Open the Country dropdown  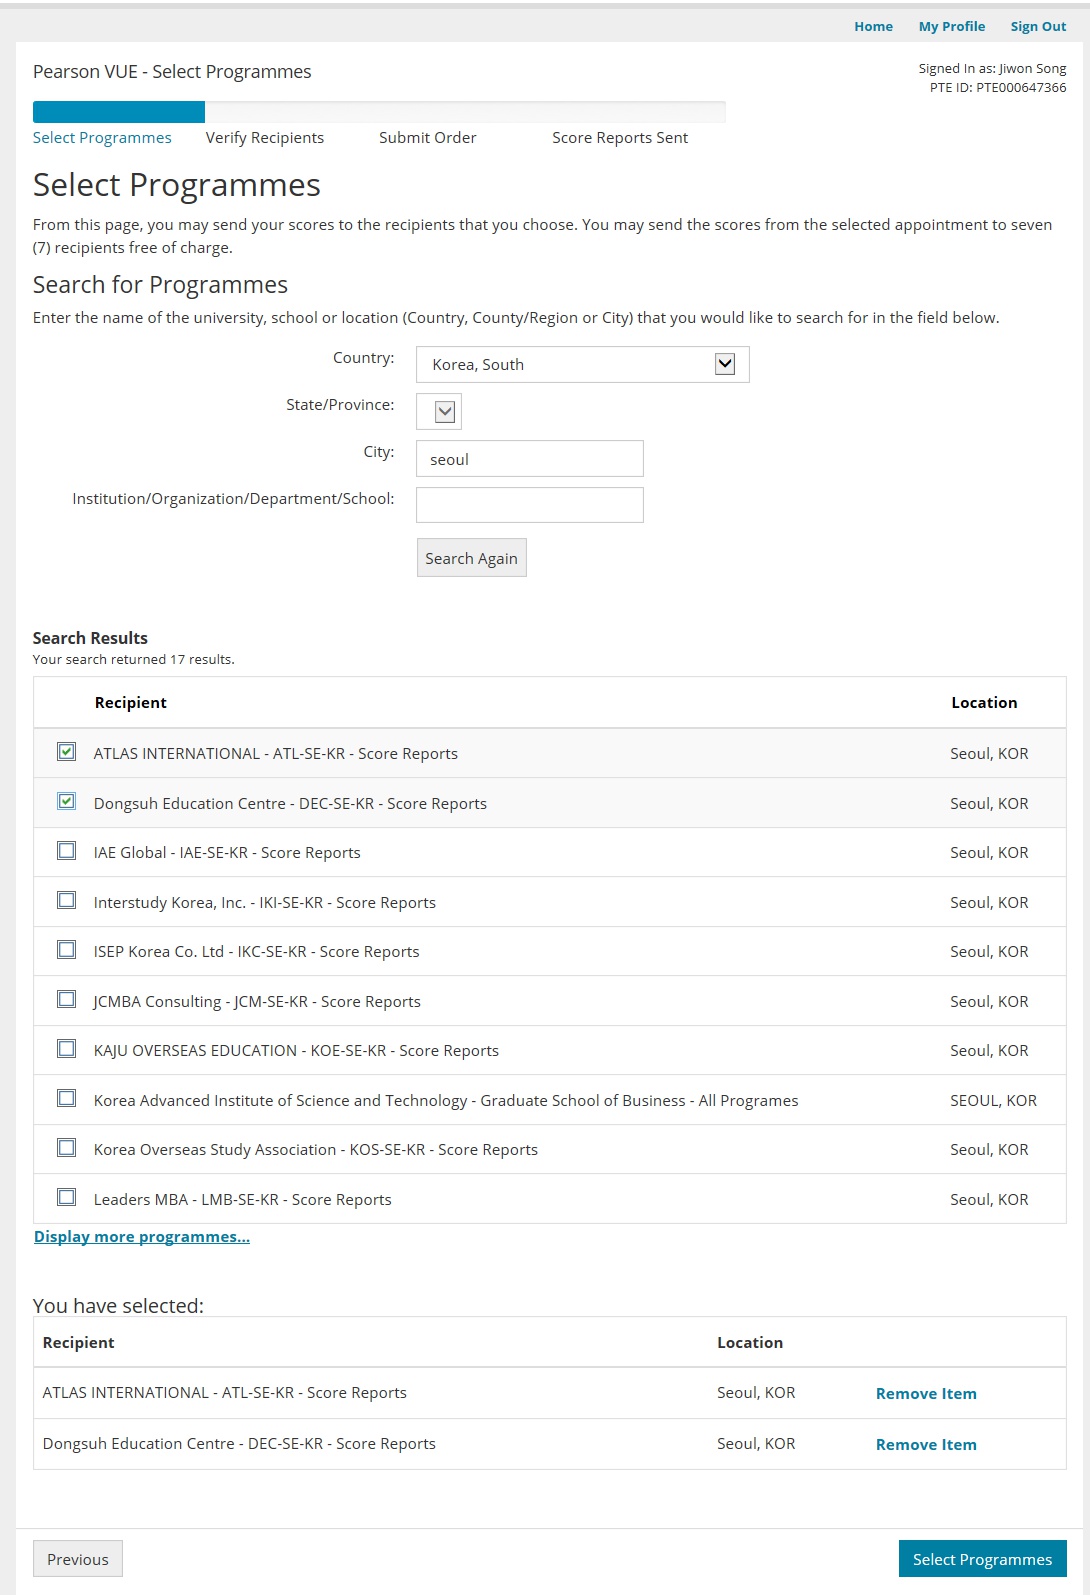[582, 365]
